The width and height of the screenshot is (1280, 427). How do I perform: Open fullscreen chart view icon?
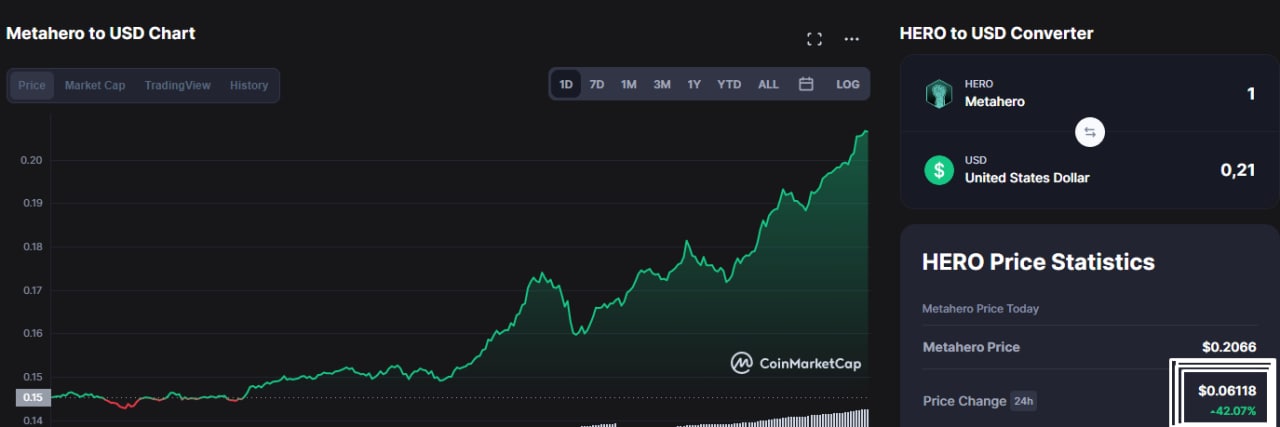(814, 39)
